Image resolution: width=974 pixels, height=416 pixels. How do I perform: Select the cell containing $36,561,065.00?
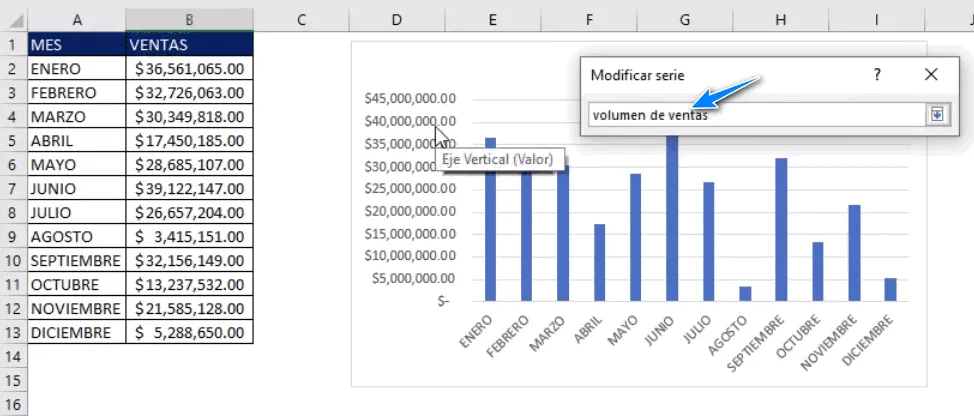pyautogui.click(x=189, y=68)
